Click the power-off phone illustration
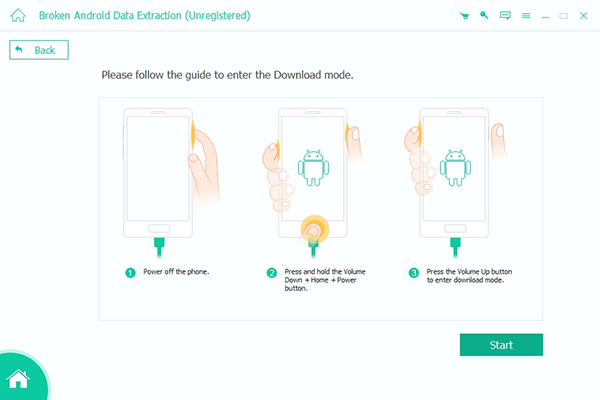600x400 pixels. 168,182
